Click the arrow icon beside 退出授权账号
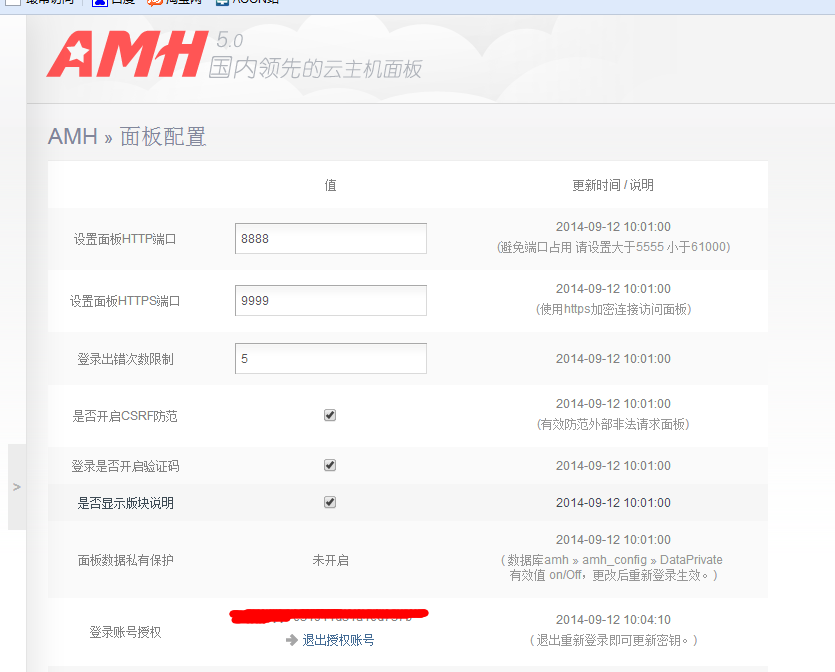The height and width of the screenshot is (672, 835). (x=292, y=640)
